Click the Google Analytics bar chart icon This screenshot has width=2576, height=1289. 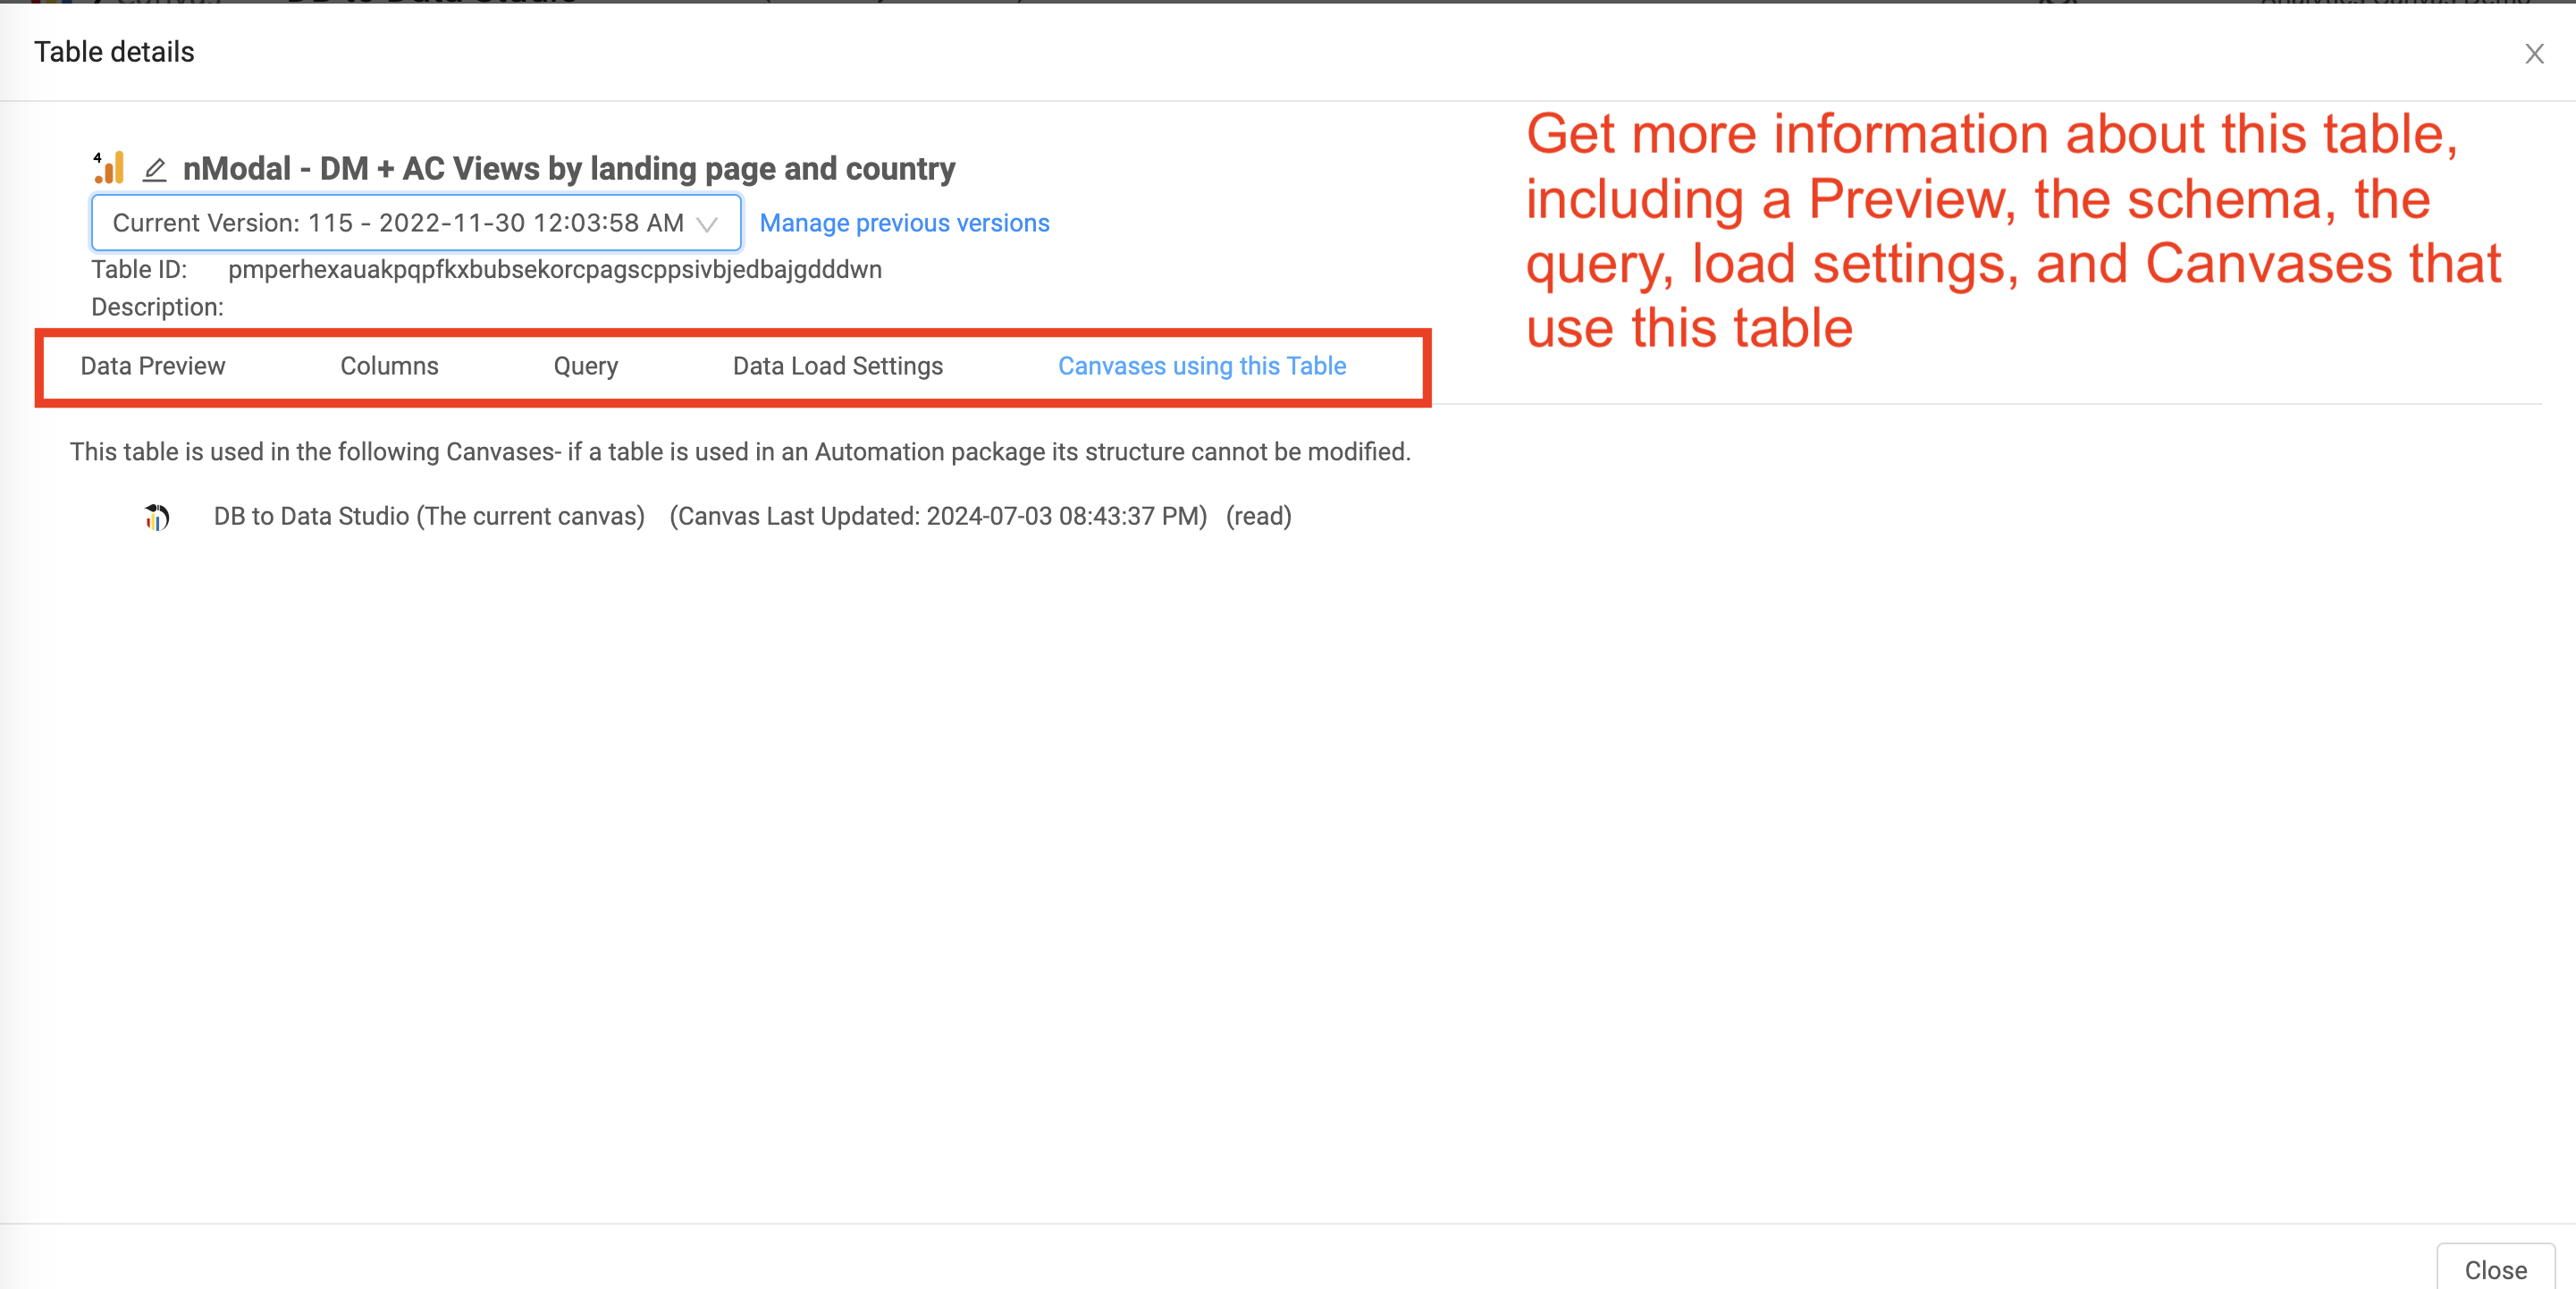click(109, 168)
